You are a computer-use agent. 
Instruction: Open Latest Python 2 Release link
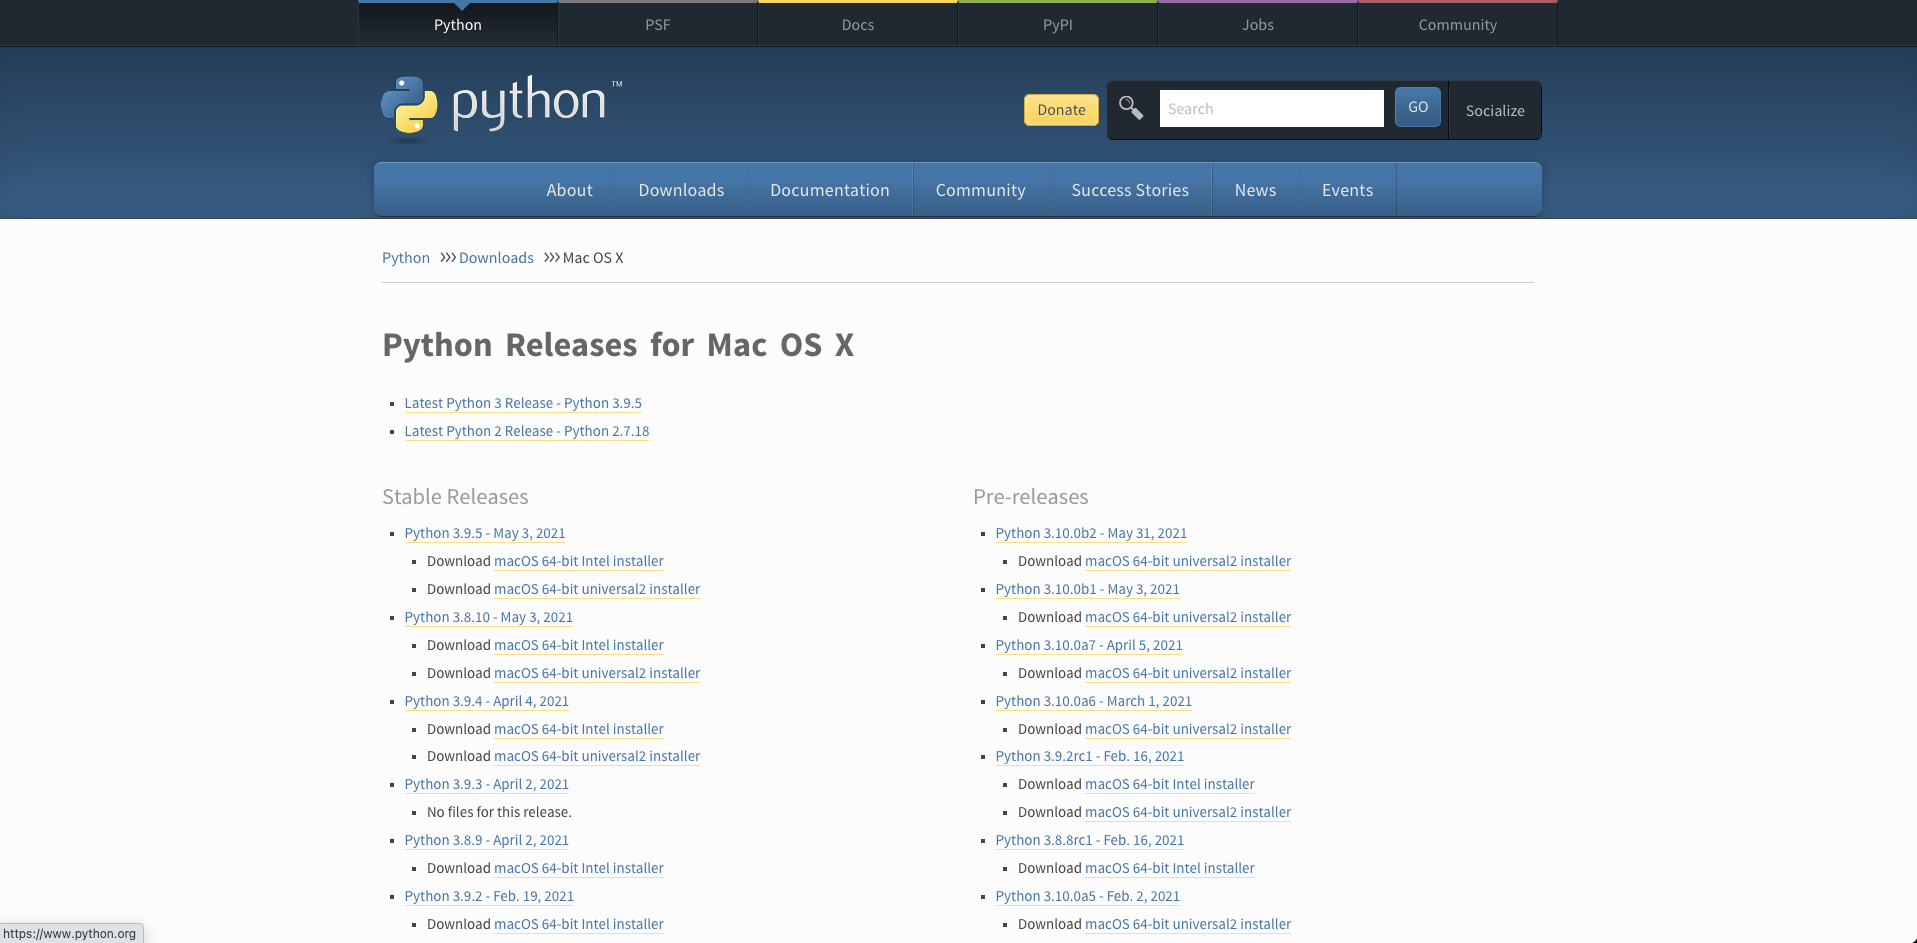tap(527, 431)
